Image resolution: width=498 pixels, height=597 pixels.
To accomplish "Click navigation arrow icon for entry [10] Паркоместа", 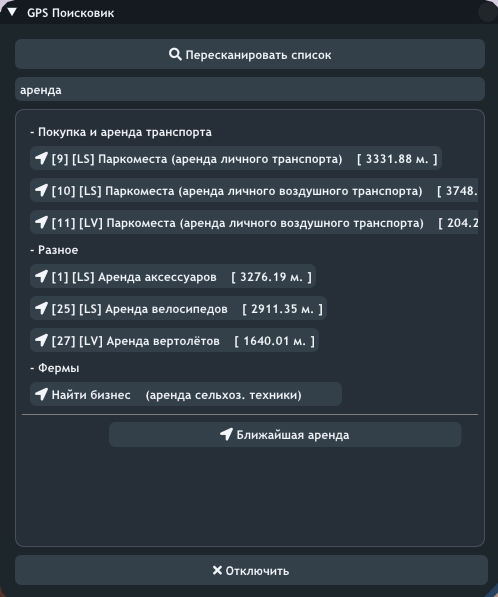I will [42, 190].
